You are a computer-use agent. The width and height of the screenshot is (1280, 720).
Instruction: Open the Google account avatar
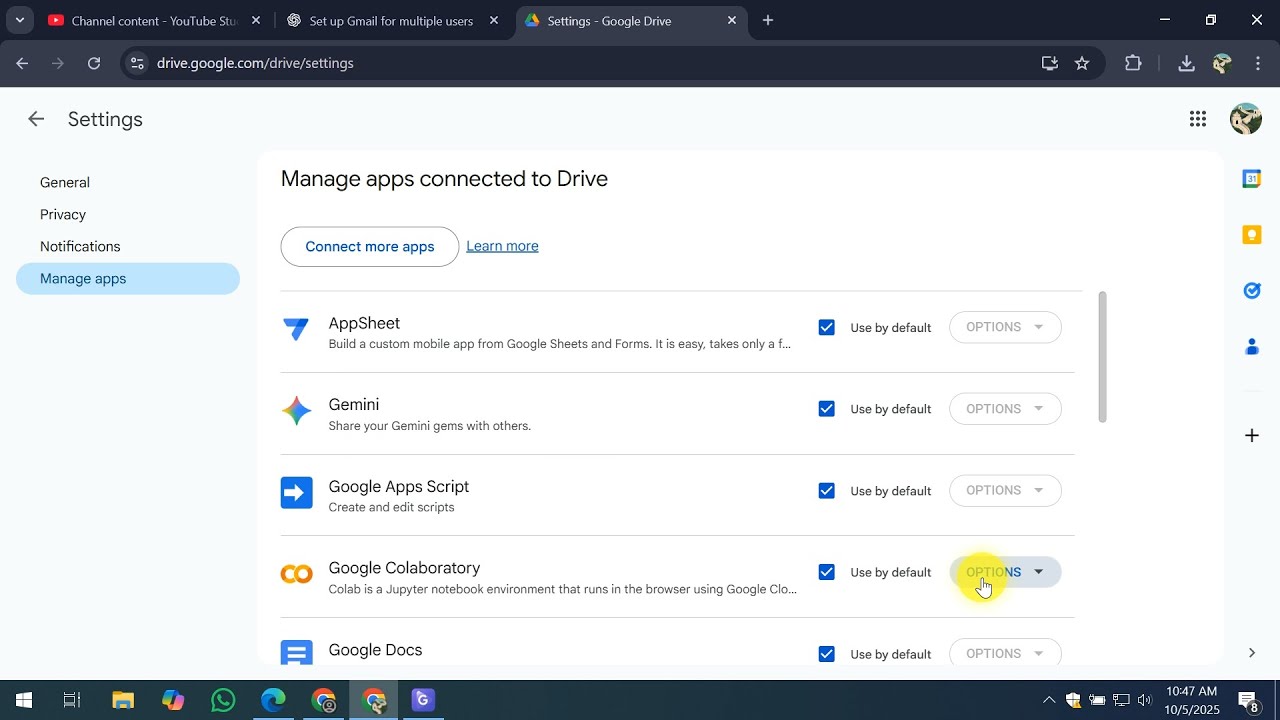(x=1246, y=119)
